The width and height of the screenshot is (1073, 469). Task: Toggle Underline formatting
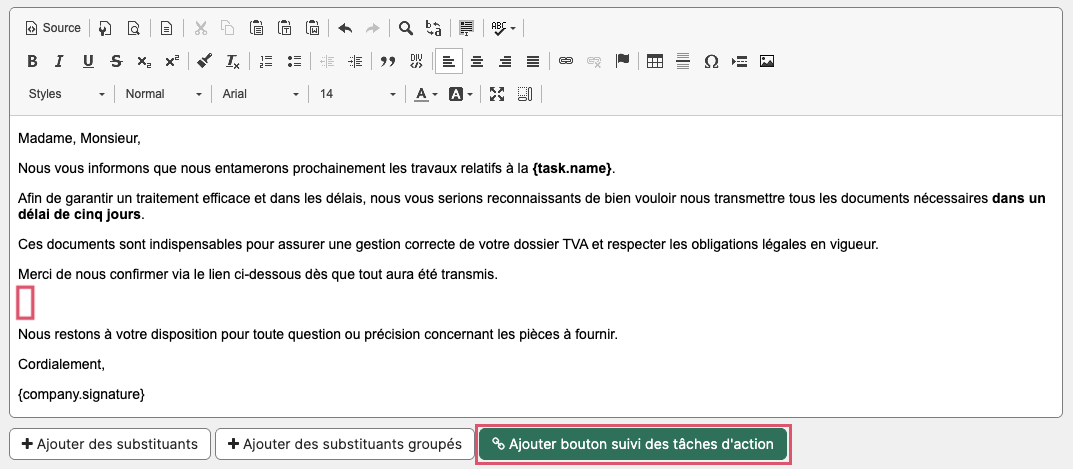coord(88,61)
